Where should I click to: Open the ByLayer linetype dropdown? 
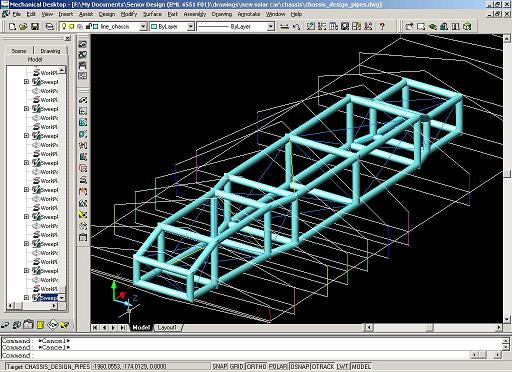click(x=271, y=26)
